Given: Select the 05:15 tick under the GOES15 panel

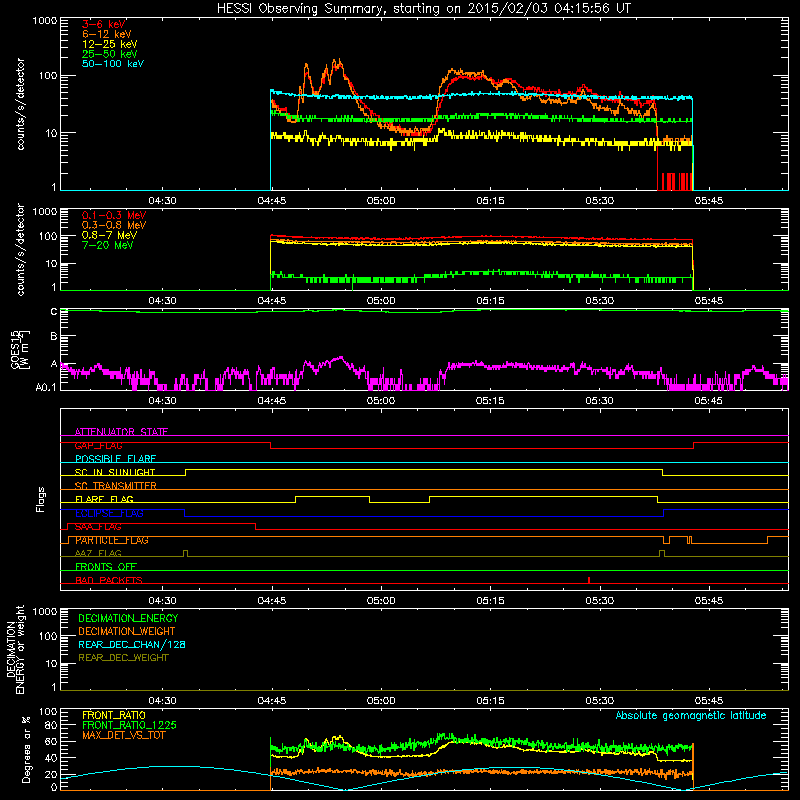Looking at the screenshot, I should tap(490, 401).
